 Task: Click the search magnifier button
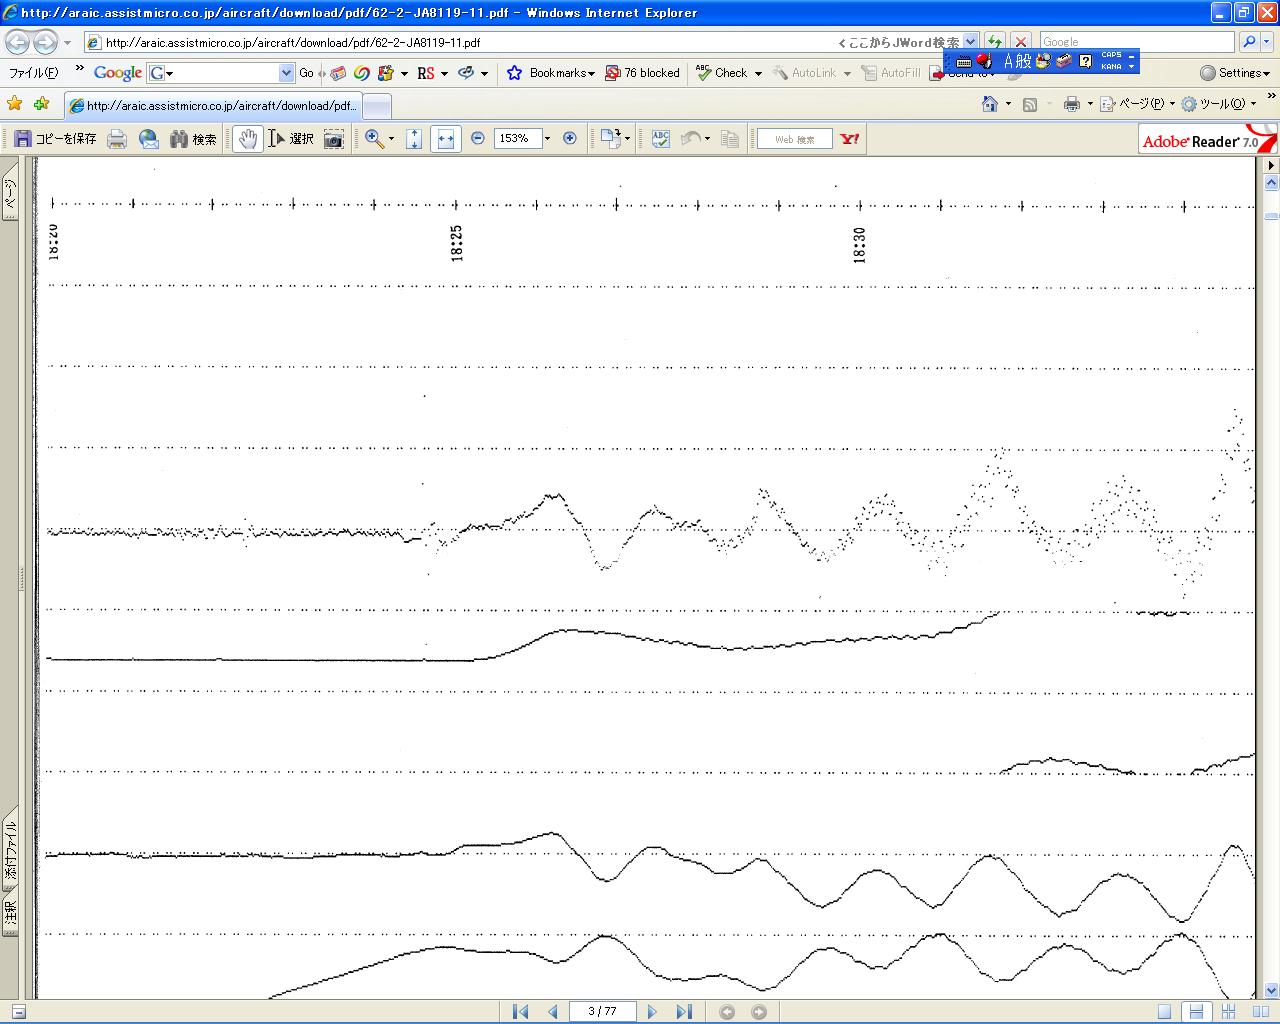click(x=1249, y=42)
